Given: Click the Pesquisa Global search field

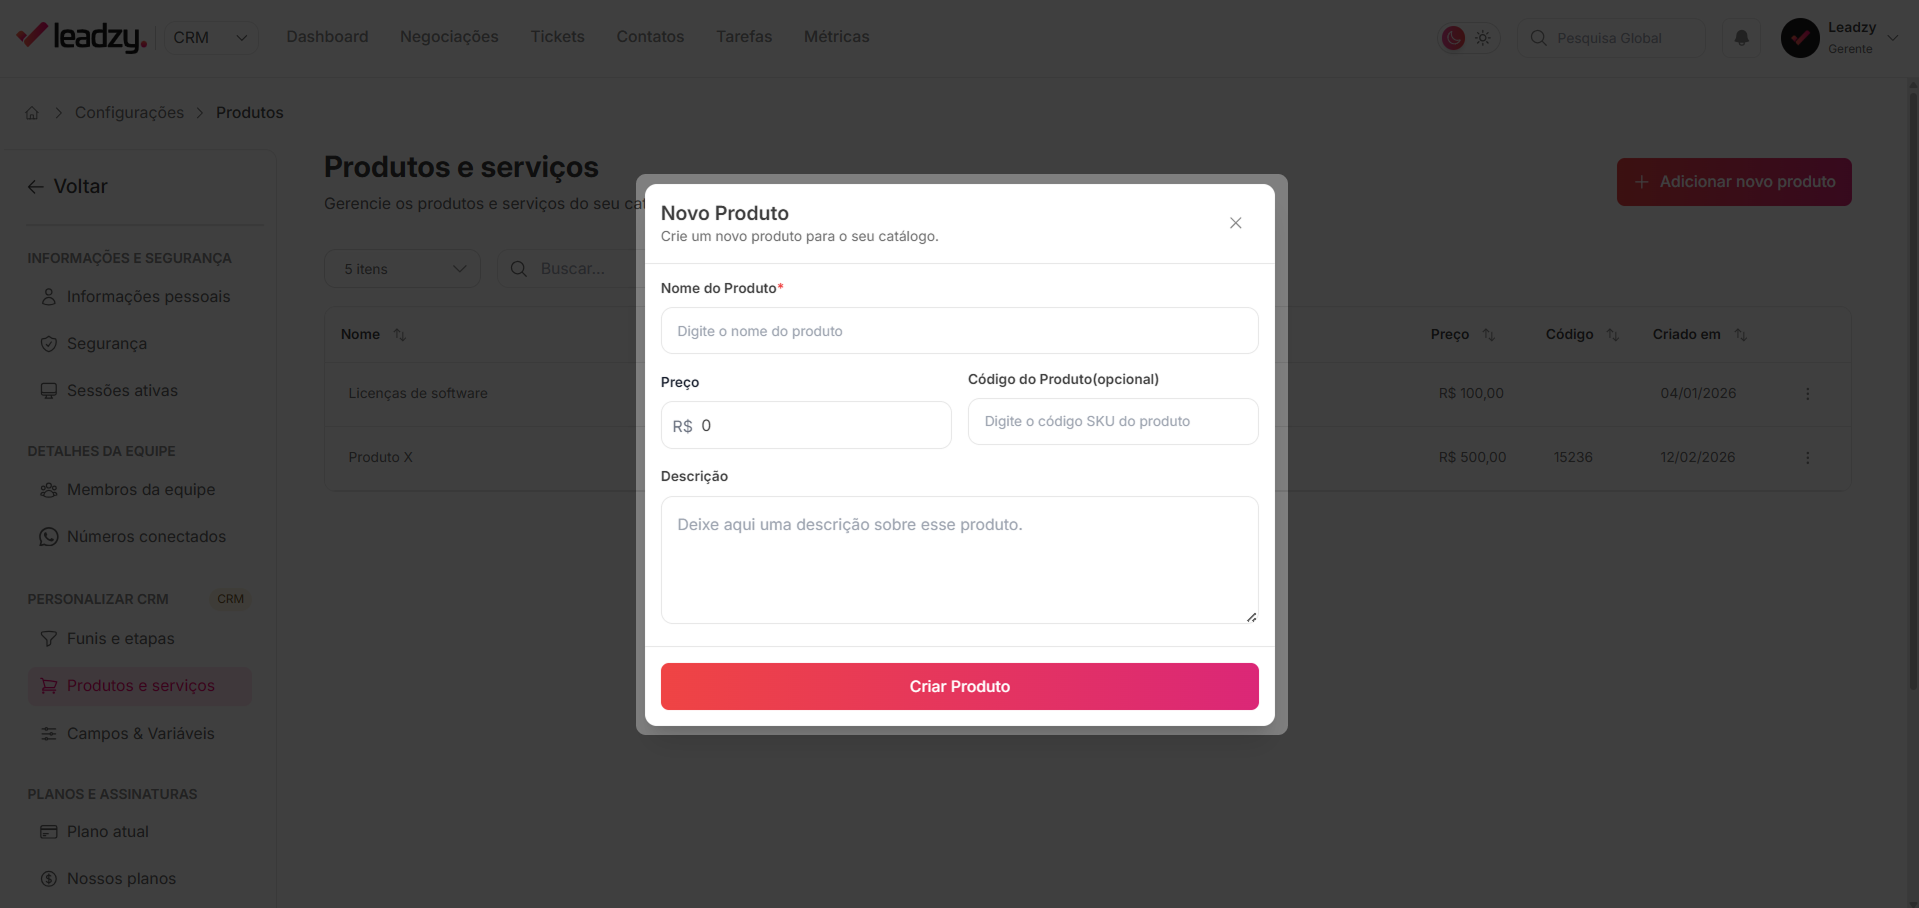Looking at the screenshot, I should coord(1611,38).
